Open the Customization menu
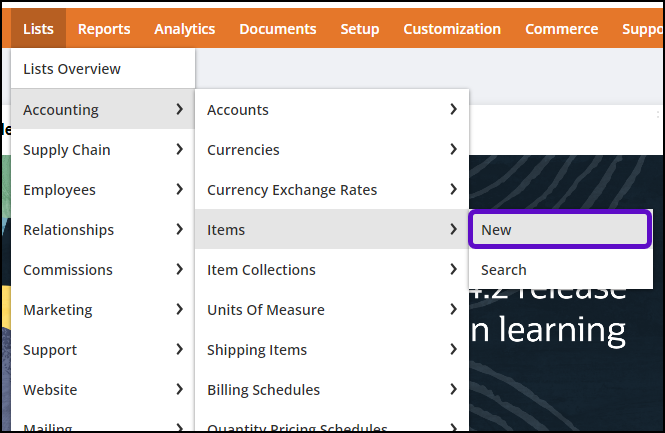Image resolution: width=665 pixels, height=433 pixels. [x=452, y=29]
